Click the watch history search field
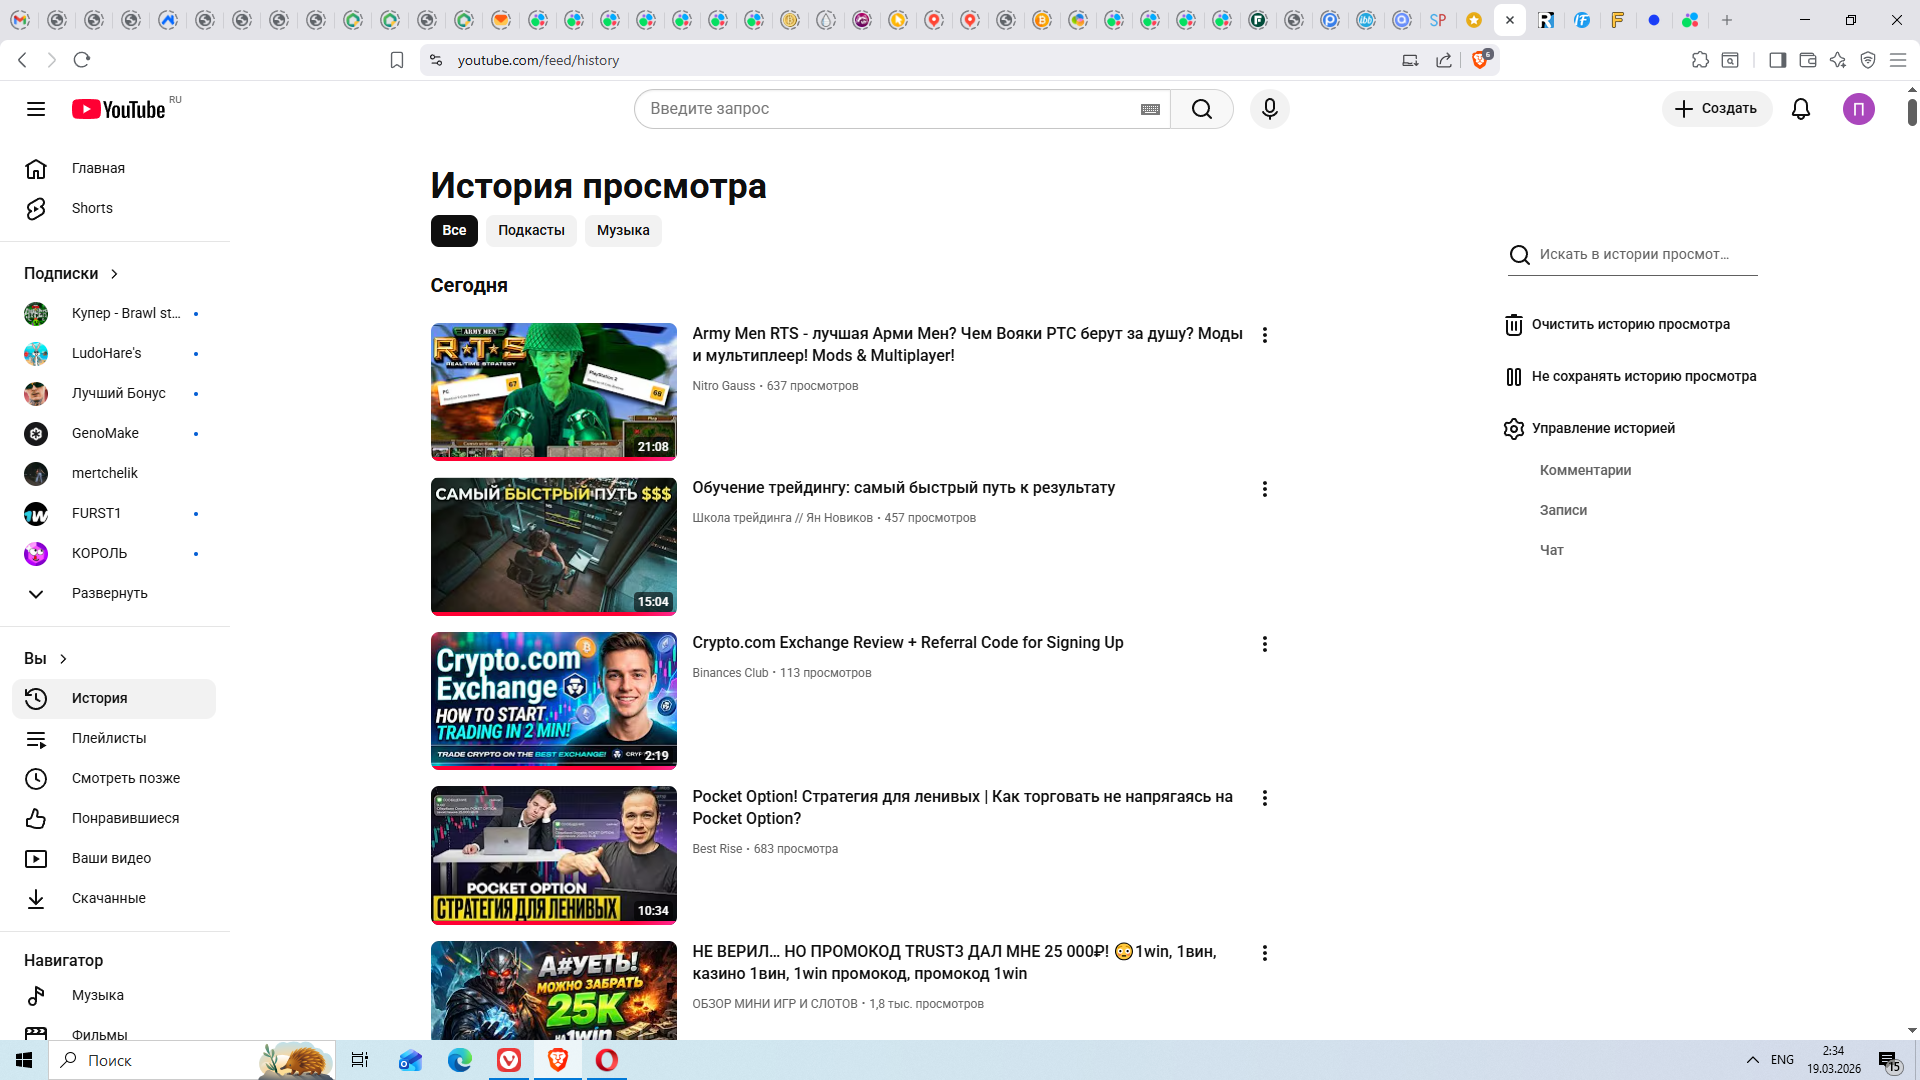The width and height of the screenshot is (1920, 1080). [1640, 255]
